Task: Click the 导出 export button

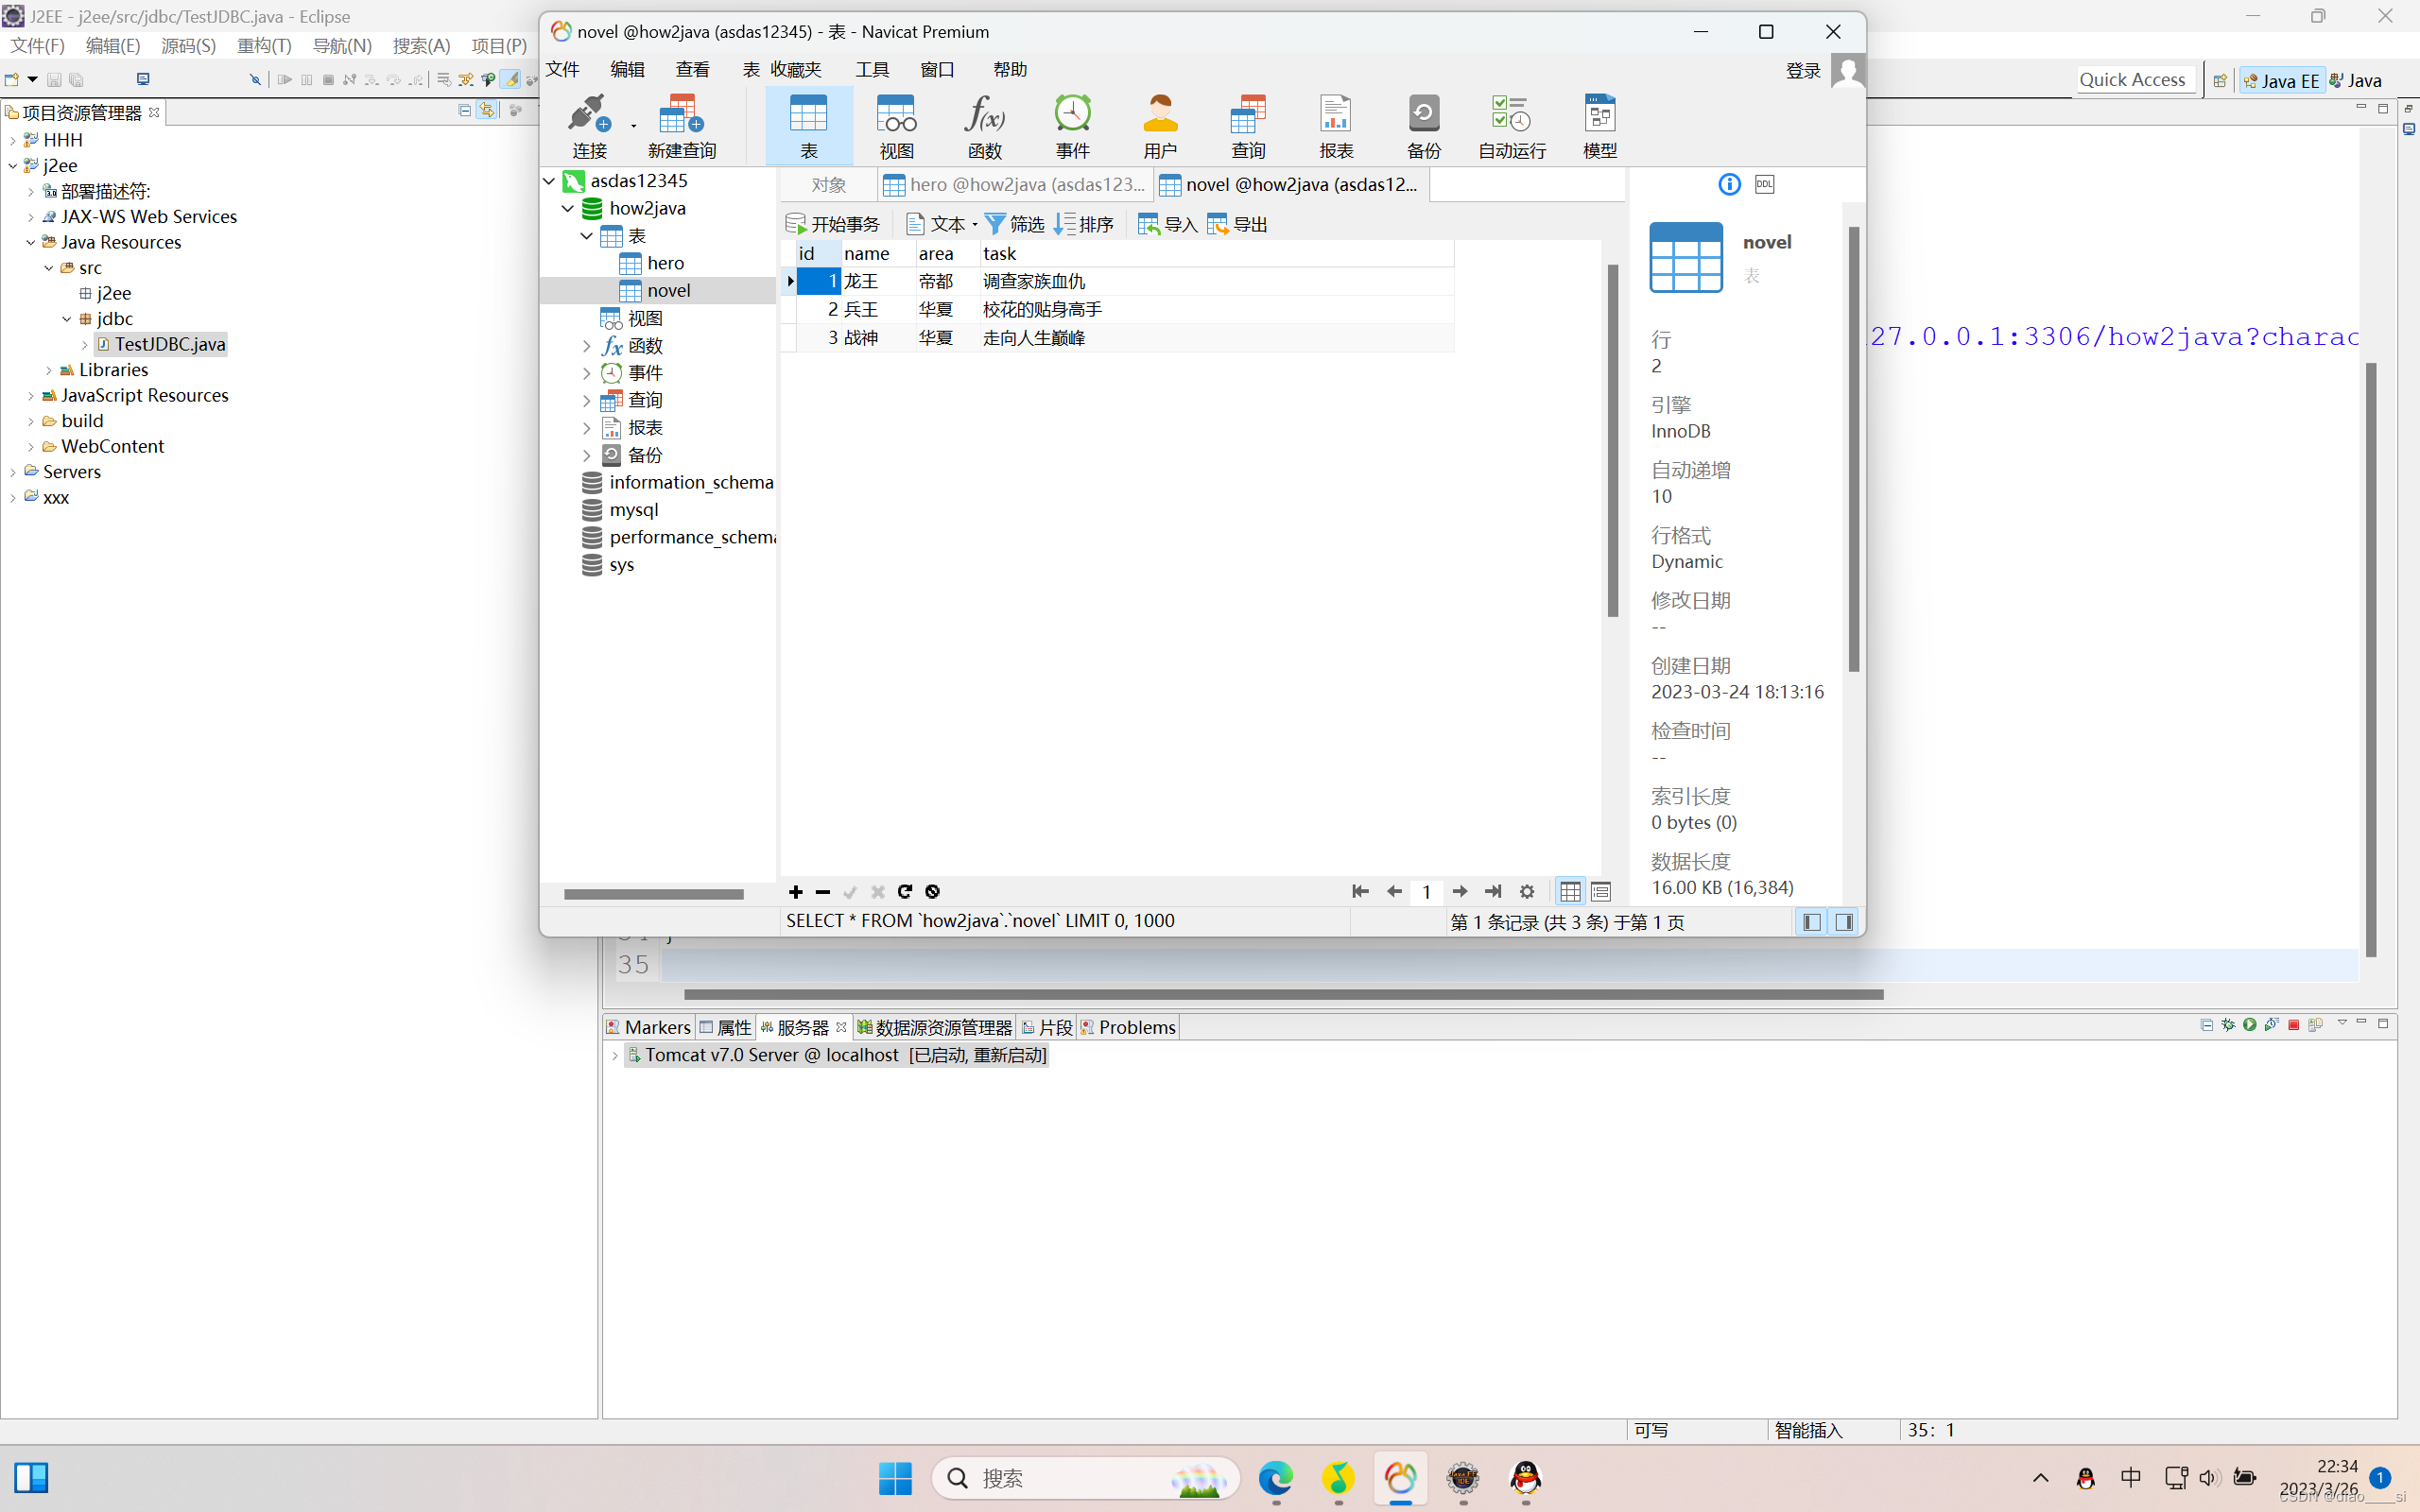Action: click(x=1238, y=224)
